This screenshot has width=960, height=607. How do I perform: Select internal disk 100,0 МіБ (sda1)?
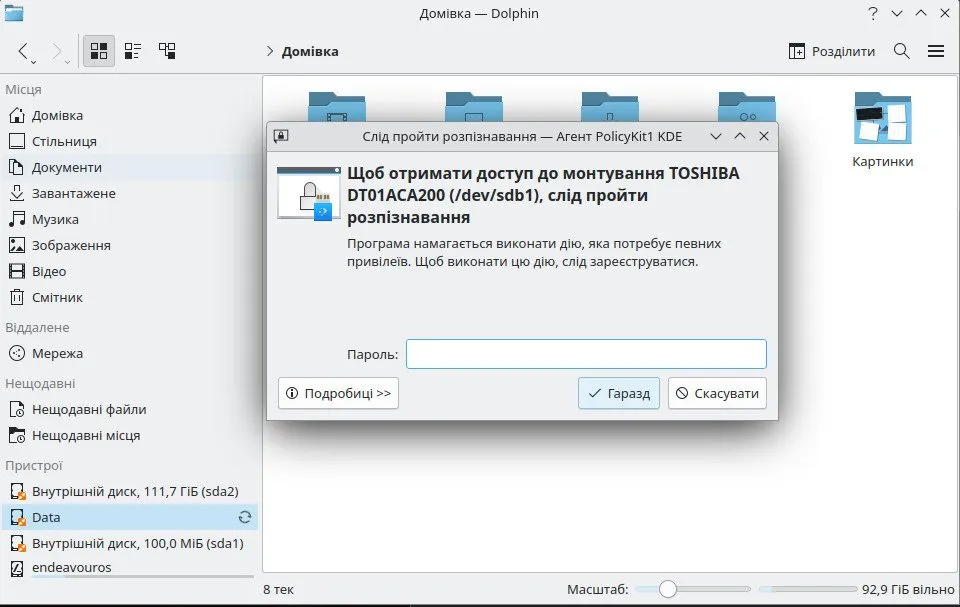click(130, 543)
